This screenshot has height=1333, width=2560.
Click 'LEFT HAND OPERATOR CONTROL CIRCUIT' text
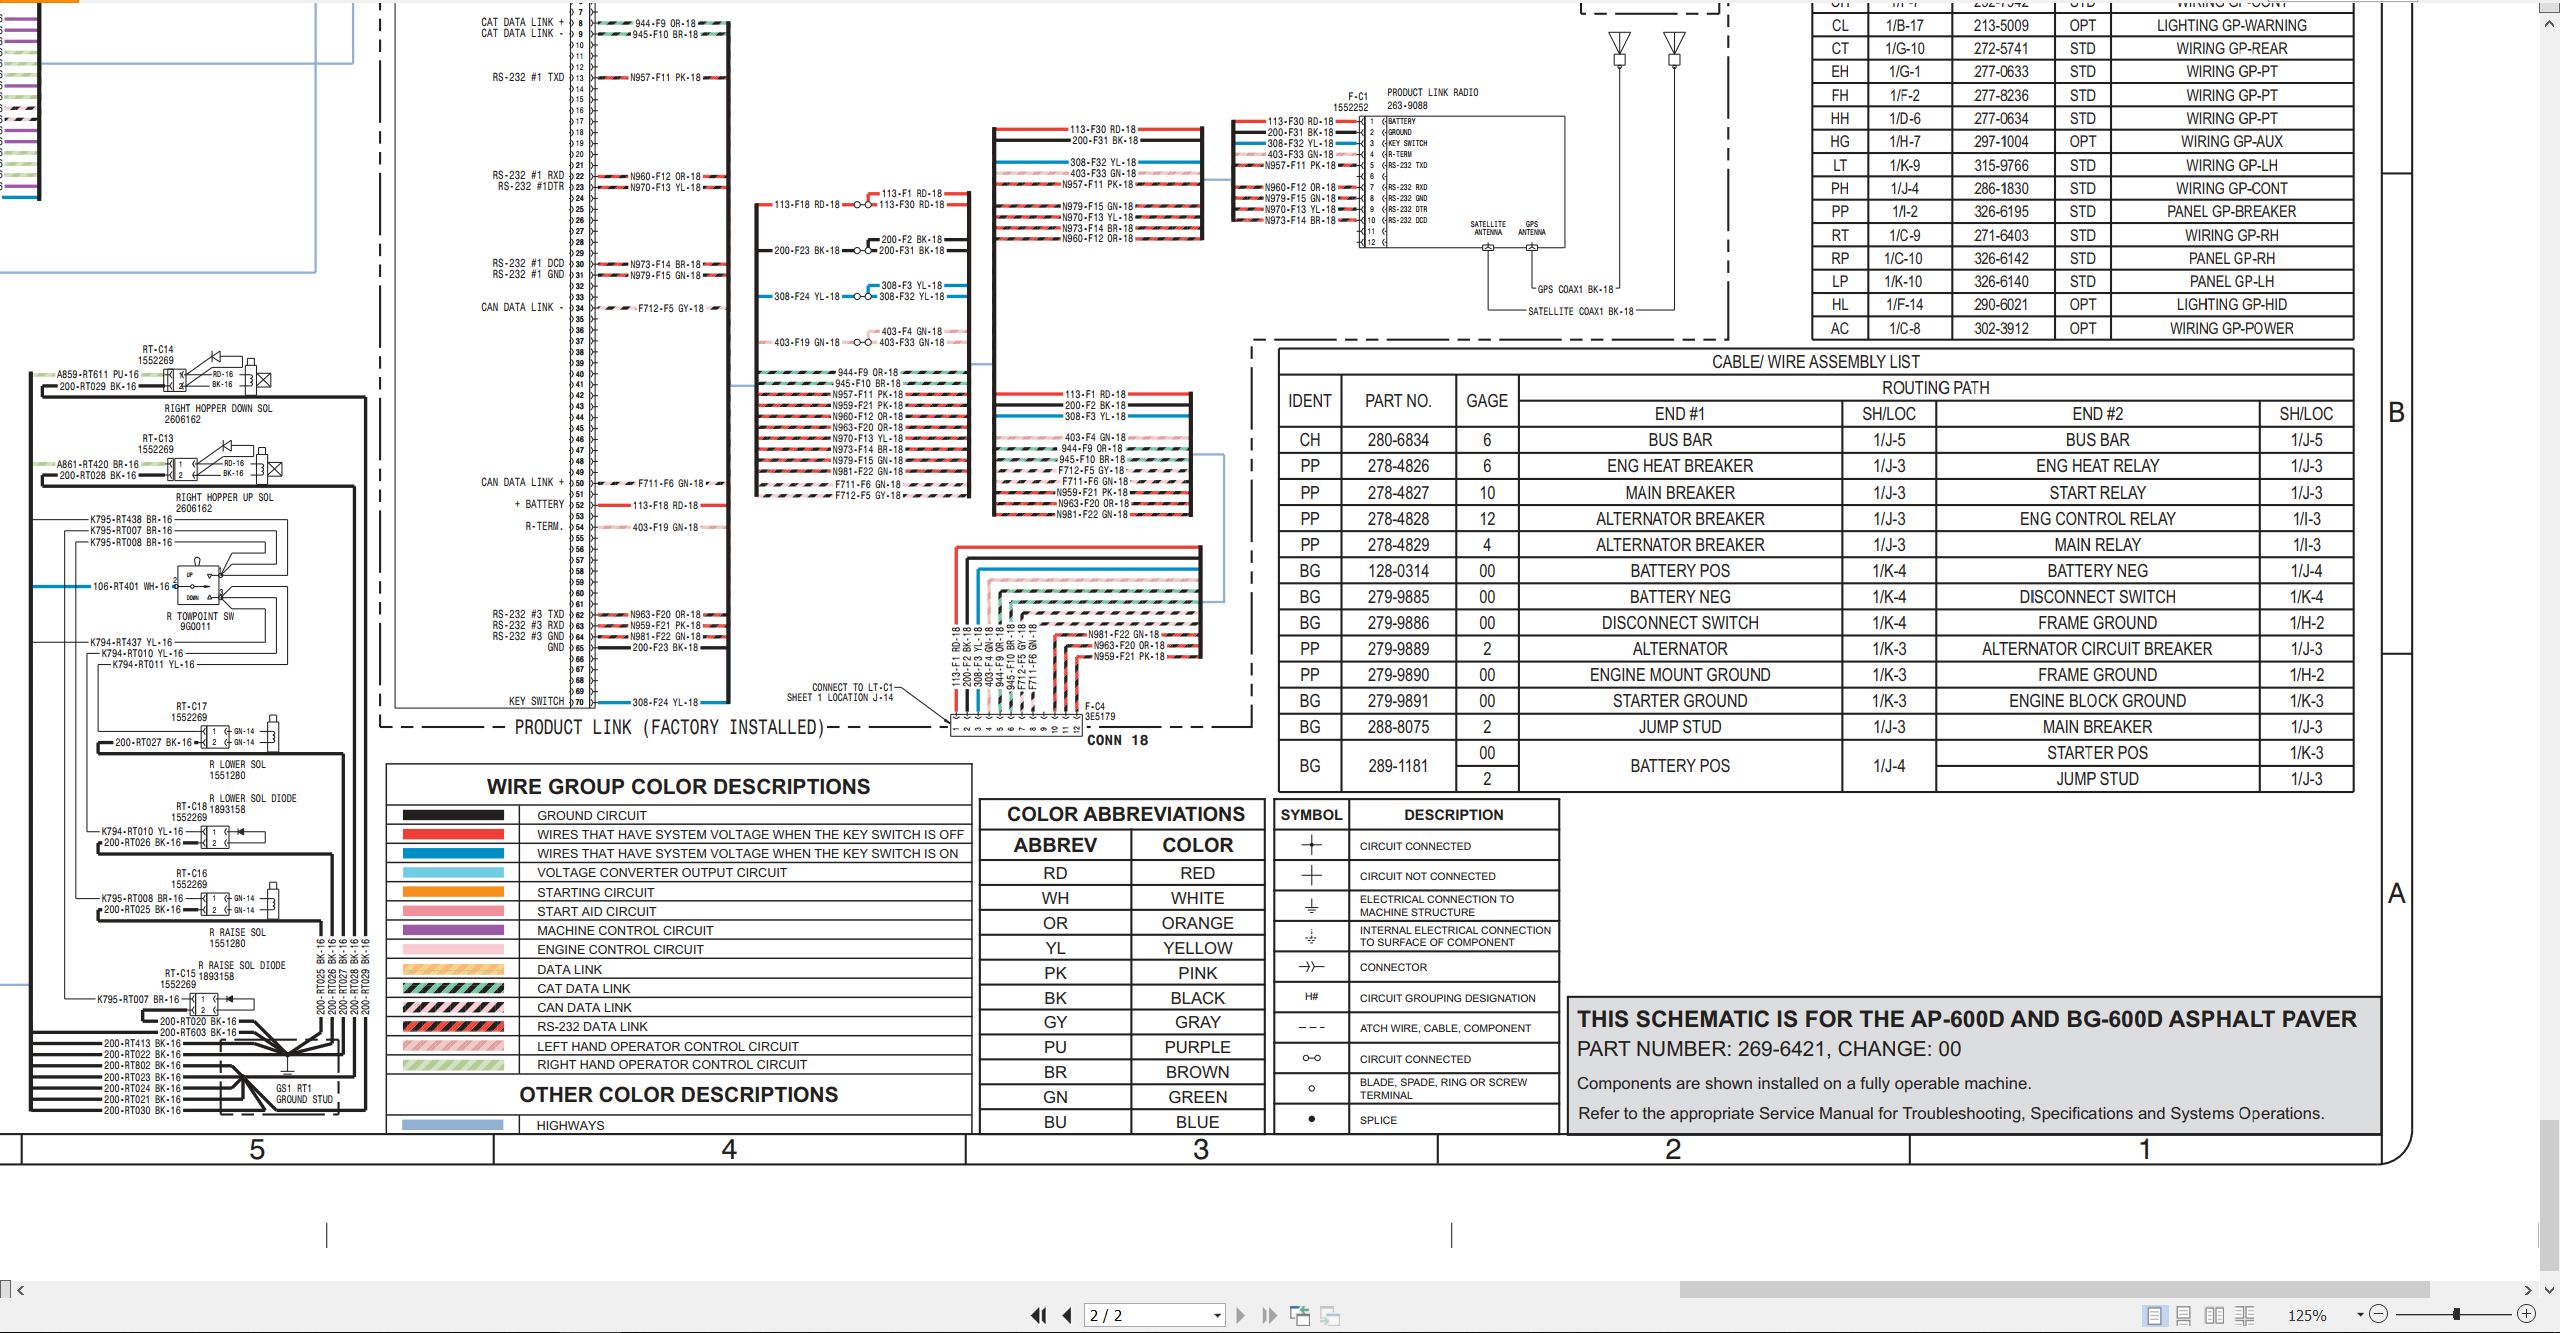tap(668, 1046)
